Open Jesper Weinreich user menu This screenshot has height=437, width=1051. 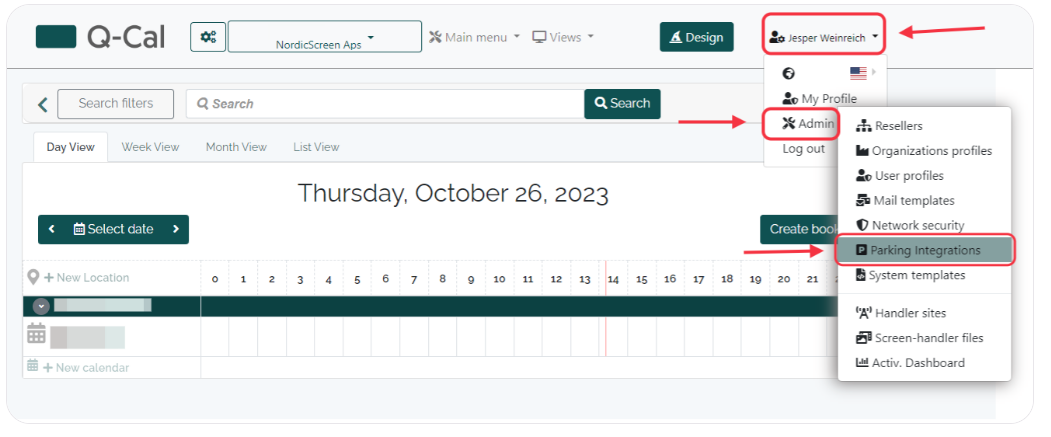tap(824, 38)
